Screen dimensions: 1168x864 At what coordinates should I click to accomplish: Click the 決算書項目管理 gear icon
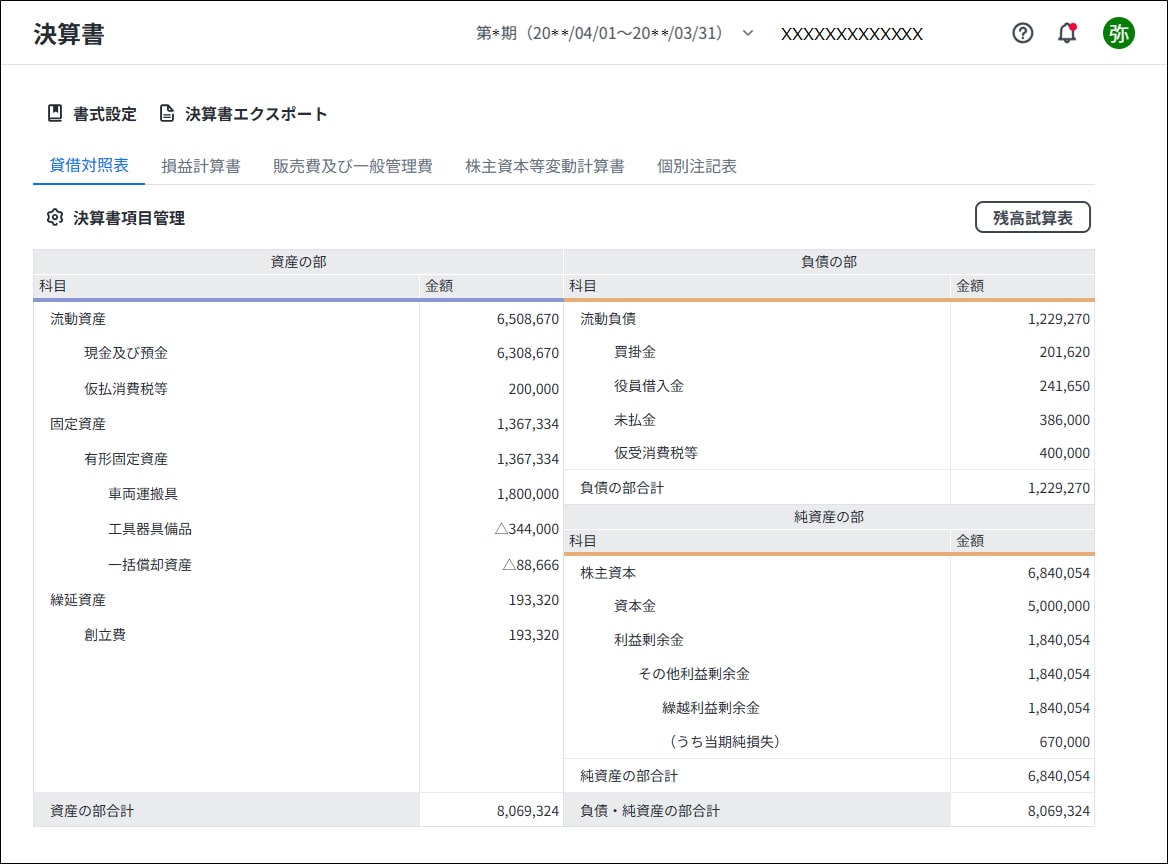tap(54, 217)
